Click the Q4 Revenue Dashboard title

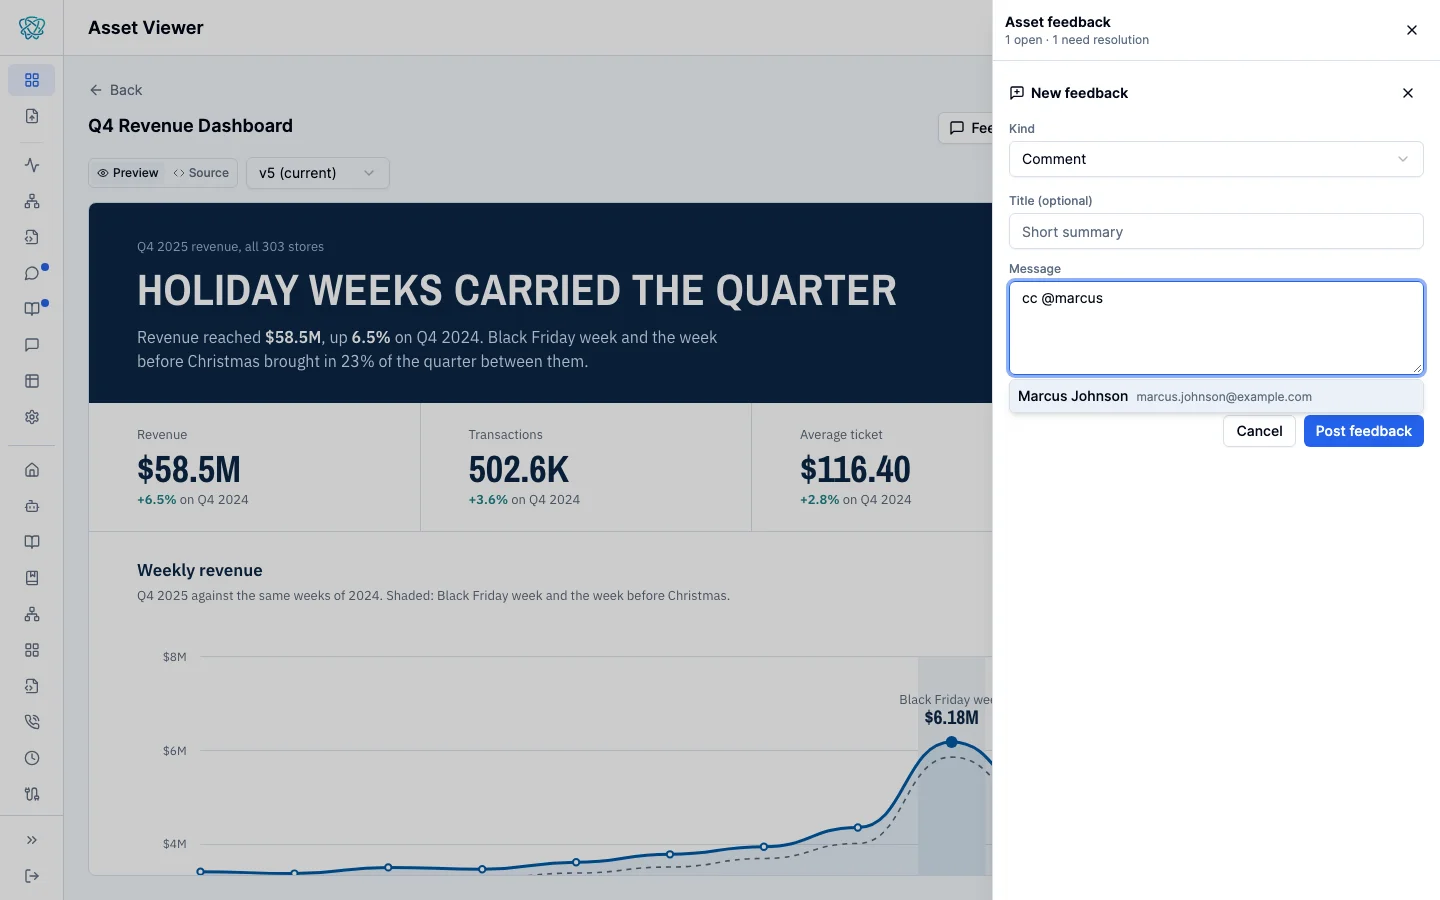point(190,126)
